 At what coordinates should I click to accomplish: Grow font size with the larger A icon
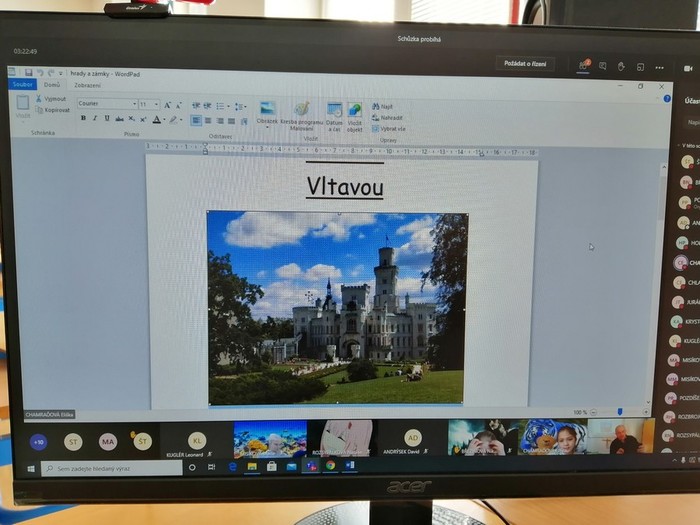[x=167, y=105]
